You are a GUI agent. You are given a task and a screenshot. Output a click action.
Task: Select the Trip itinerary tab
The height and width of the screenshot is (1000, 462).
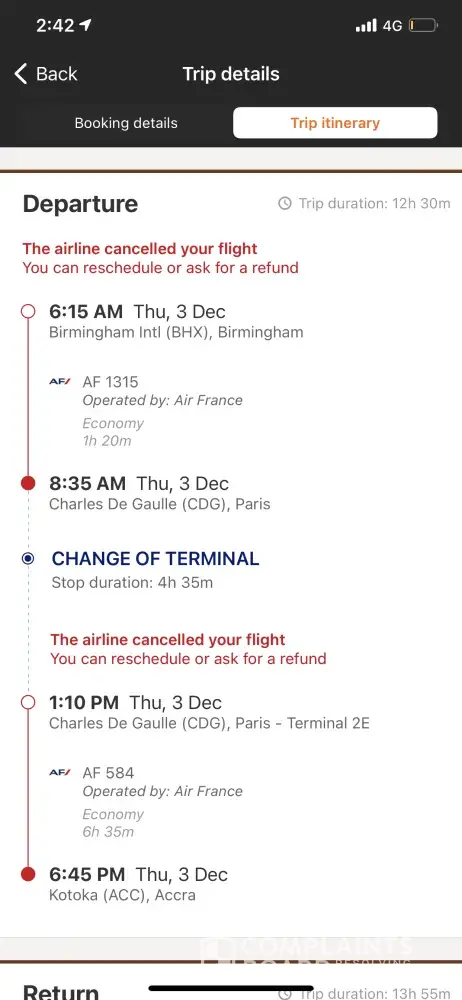(x=335, y=123)
